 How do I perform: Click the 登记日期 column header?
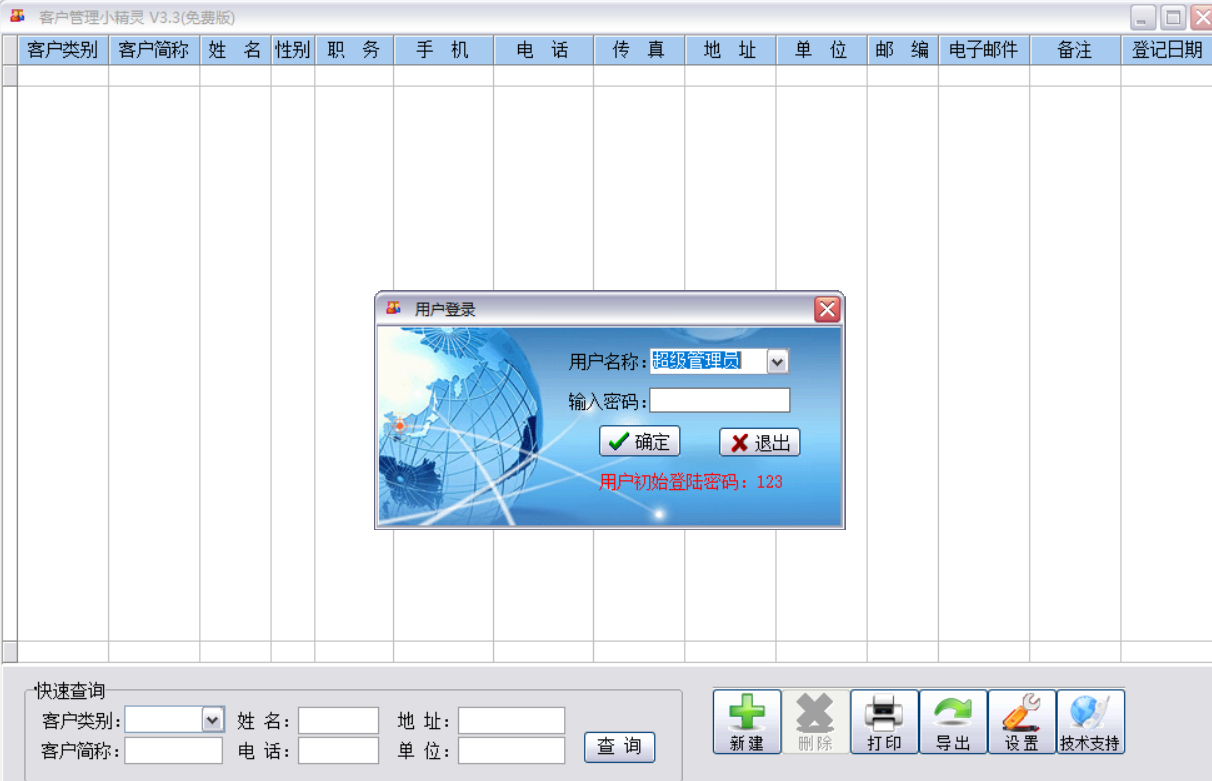click(x=1166, y=50)
